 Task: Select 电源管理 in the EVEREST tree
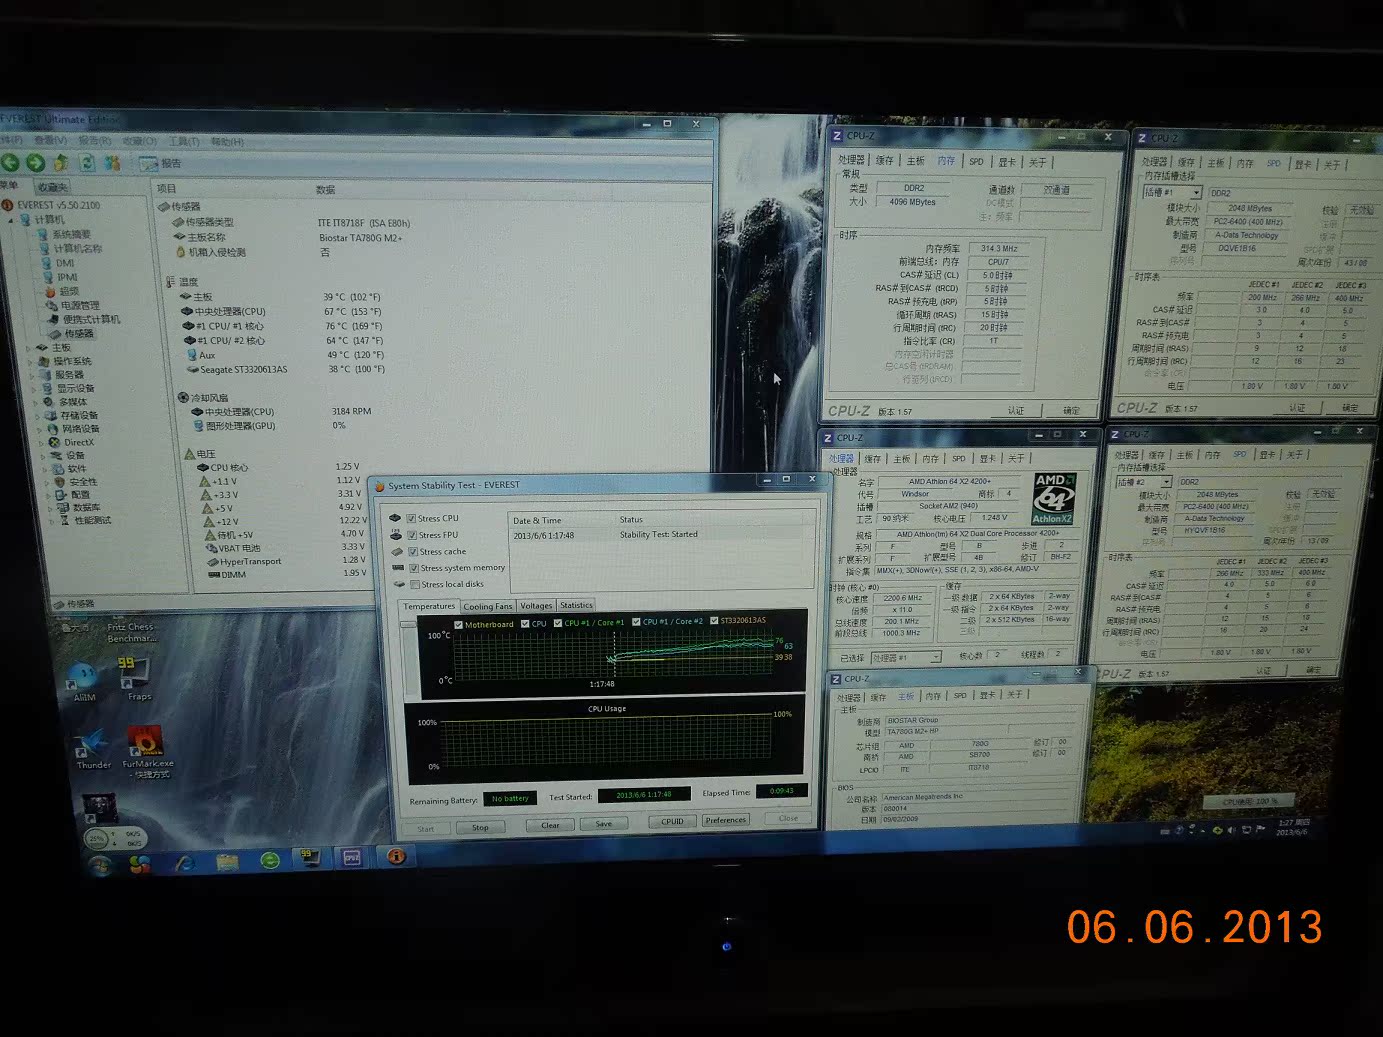point(72,305)
